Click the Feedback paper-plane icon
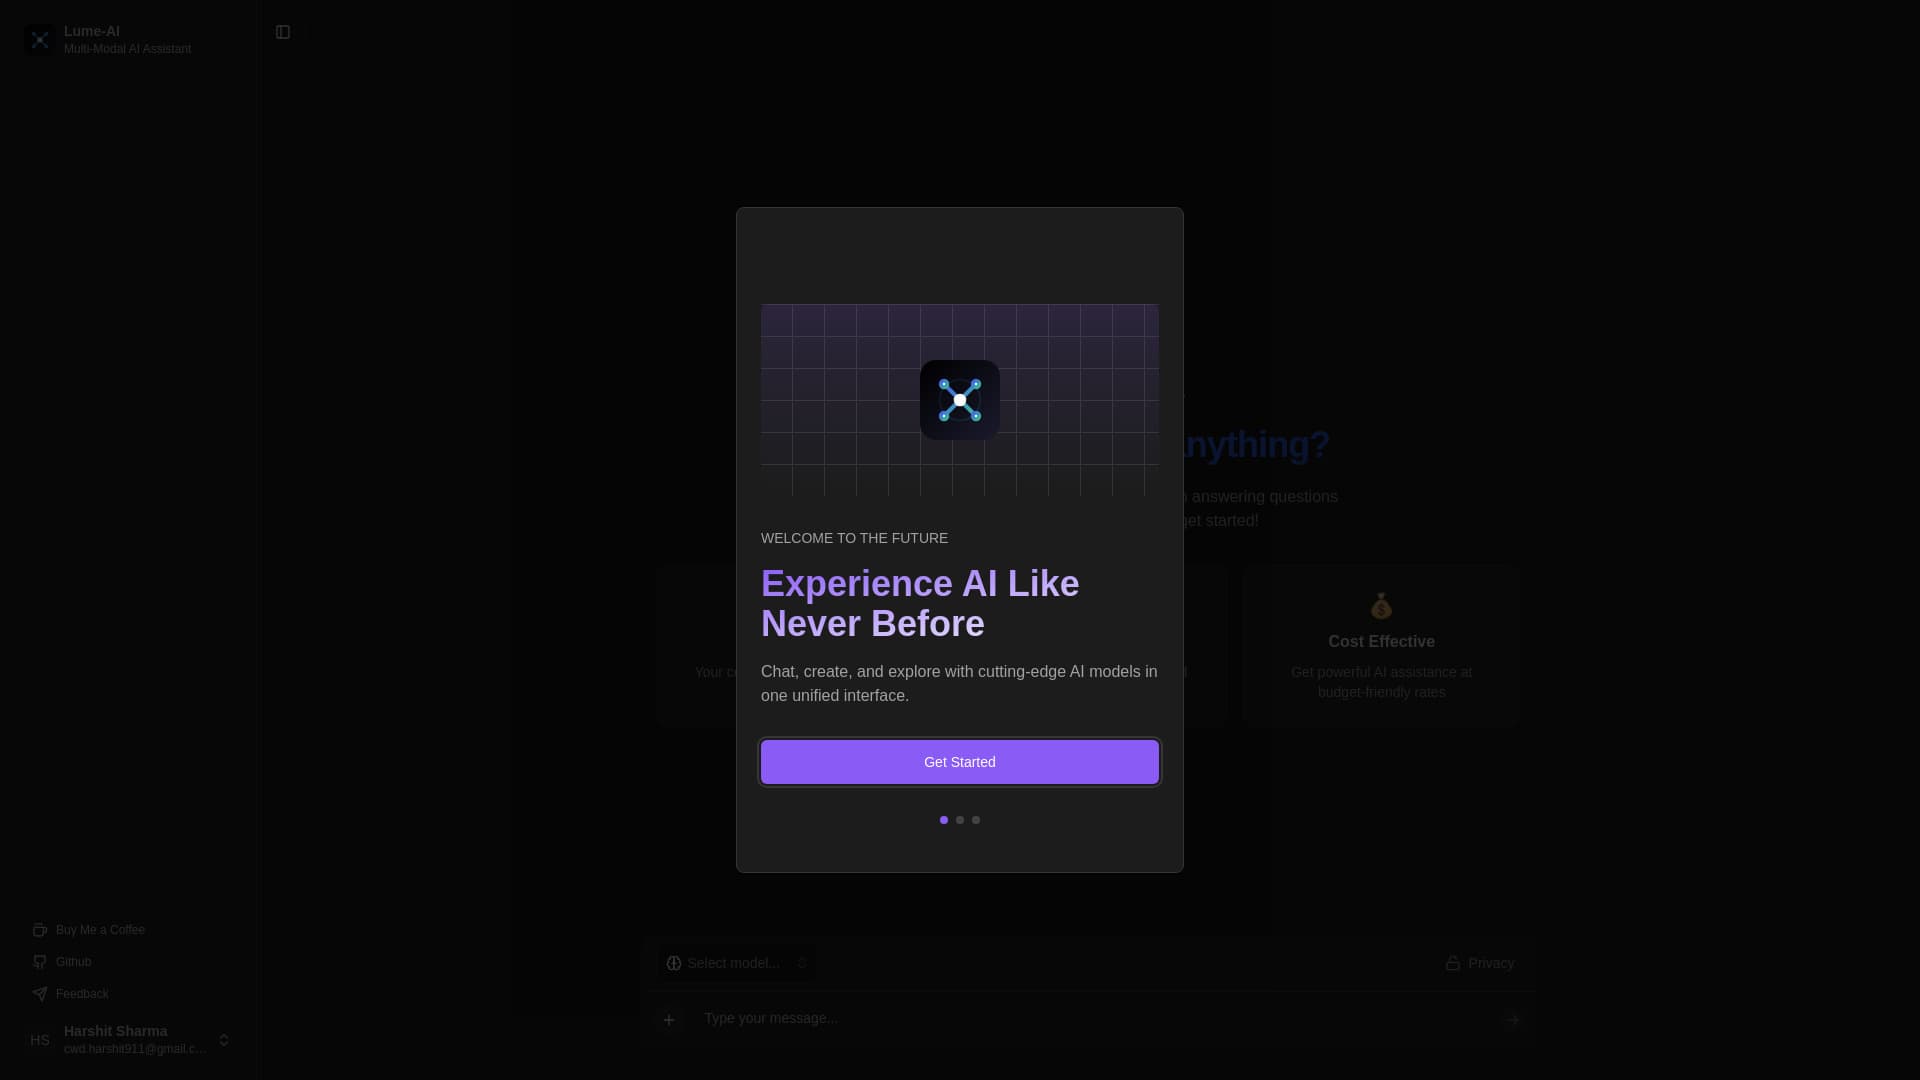 coord(40,994)
